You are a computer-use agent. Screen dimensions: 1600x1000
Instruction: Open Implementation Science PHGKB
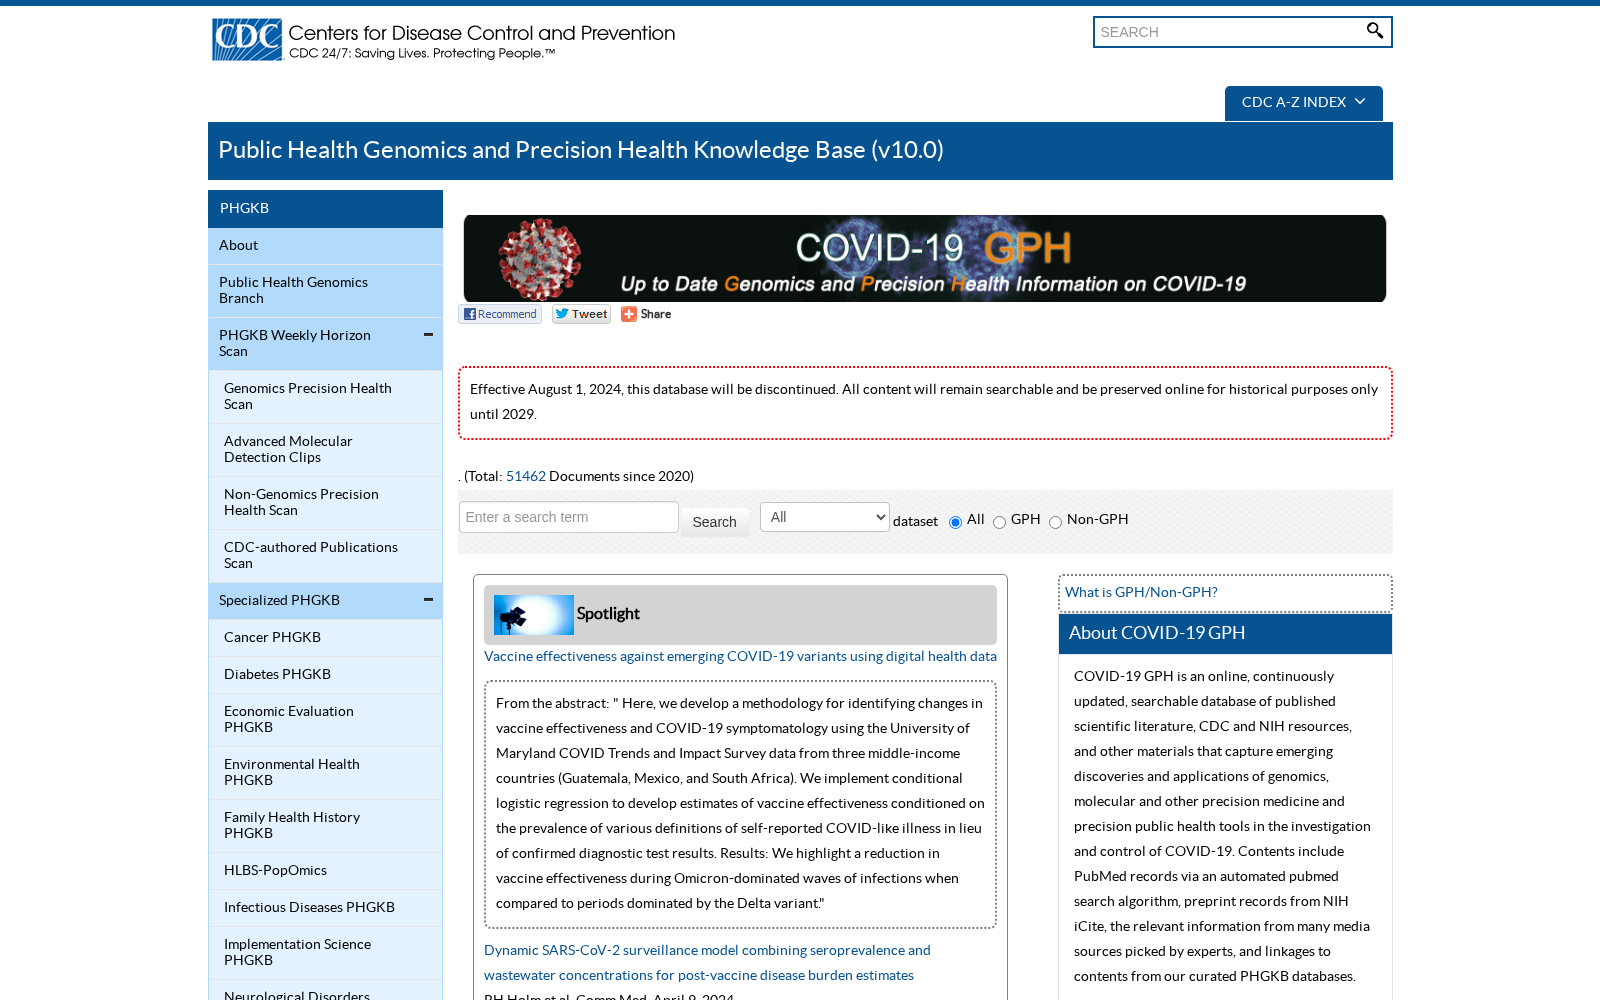[325, 953]
